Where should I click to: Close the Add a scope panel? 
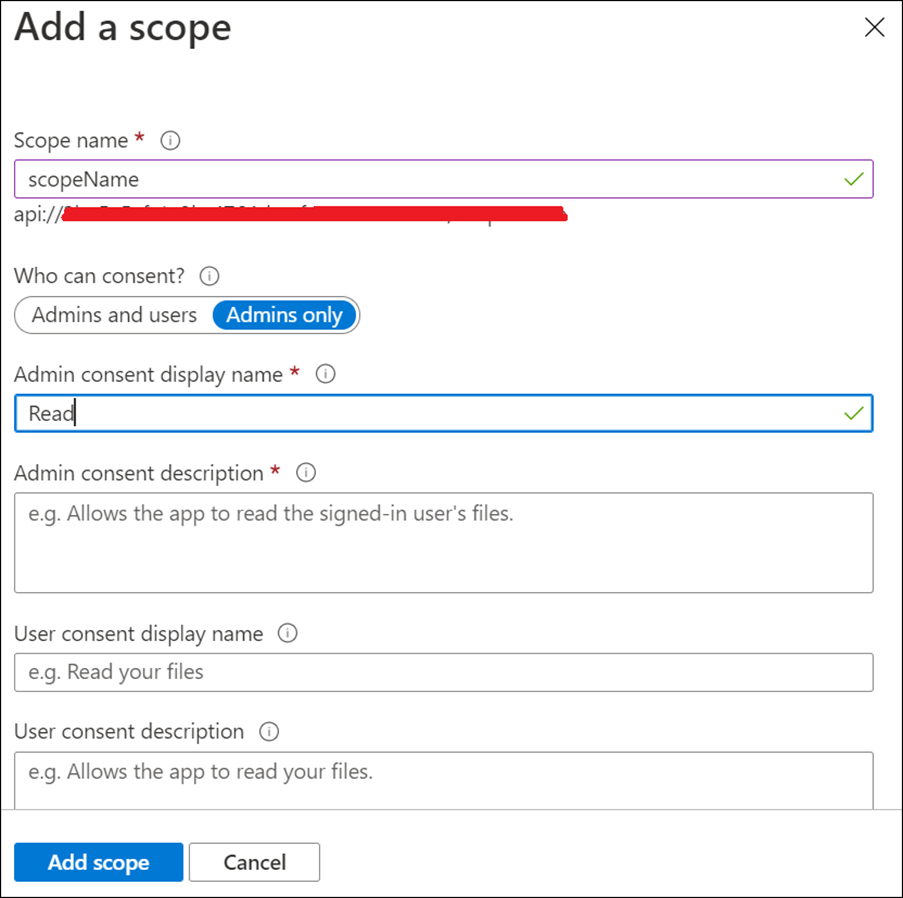click(874, 28)
